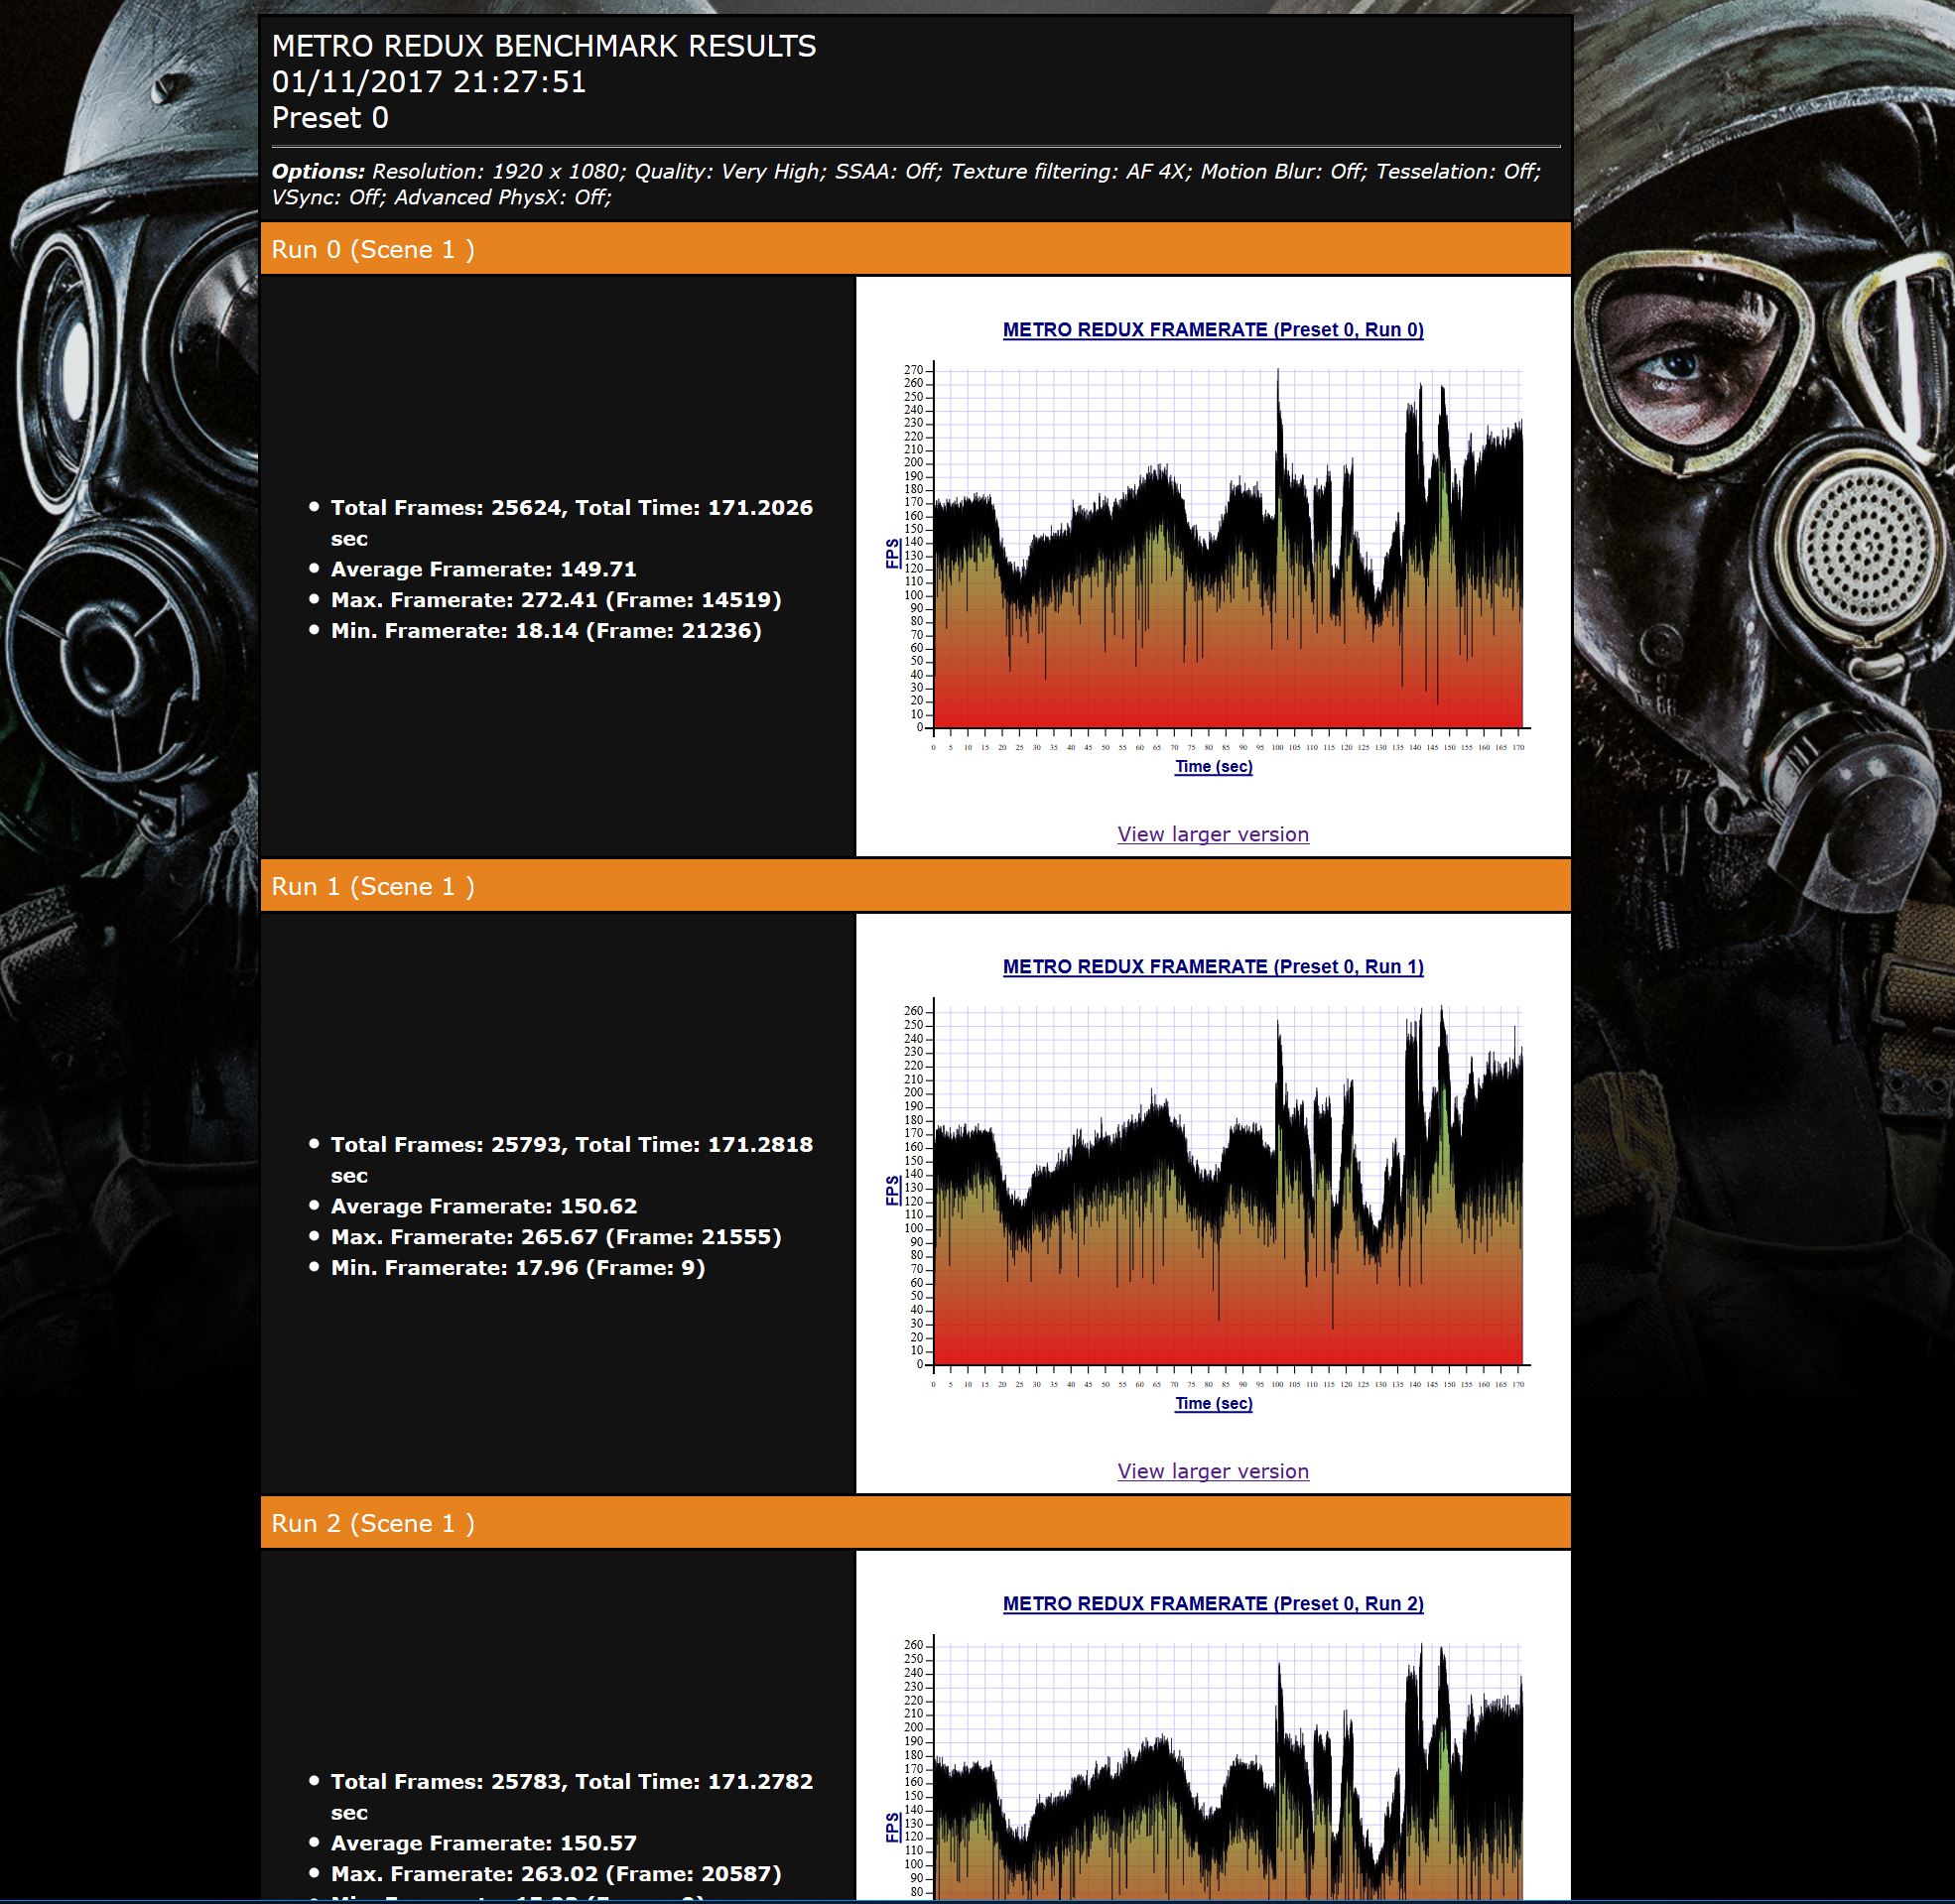This screenshot has width=1955, height=1904.
Task: Click 'METRO REDUX FRAMERATE (Preset 0, Run 0)' title
Action: tap(1212, 330)
